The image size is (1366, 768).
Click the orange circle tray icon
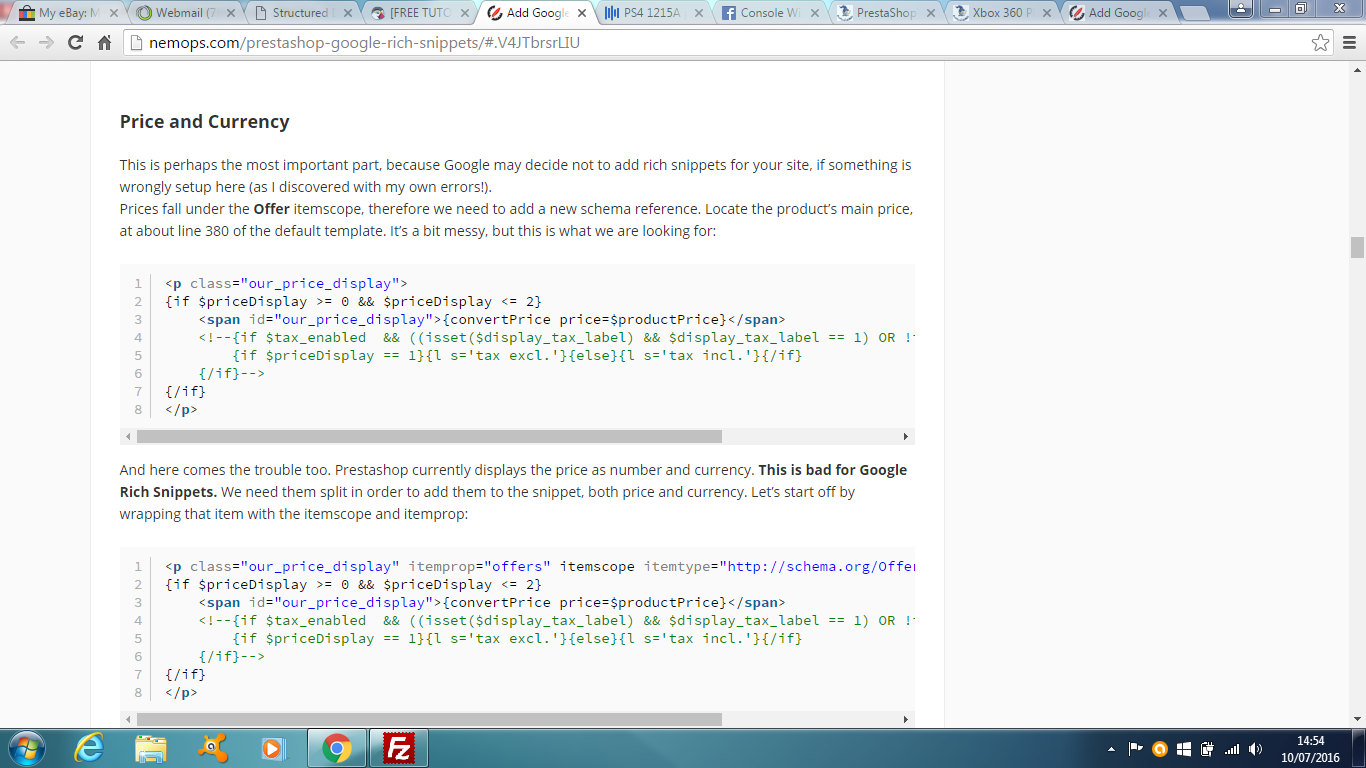[x=1160, y=748]
